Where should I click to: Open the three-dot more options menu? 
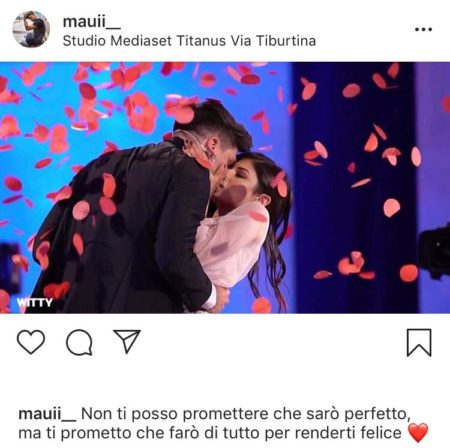(423, 29)
